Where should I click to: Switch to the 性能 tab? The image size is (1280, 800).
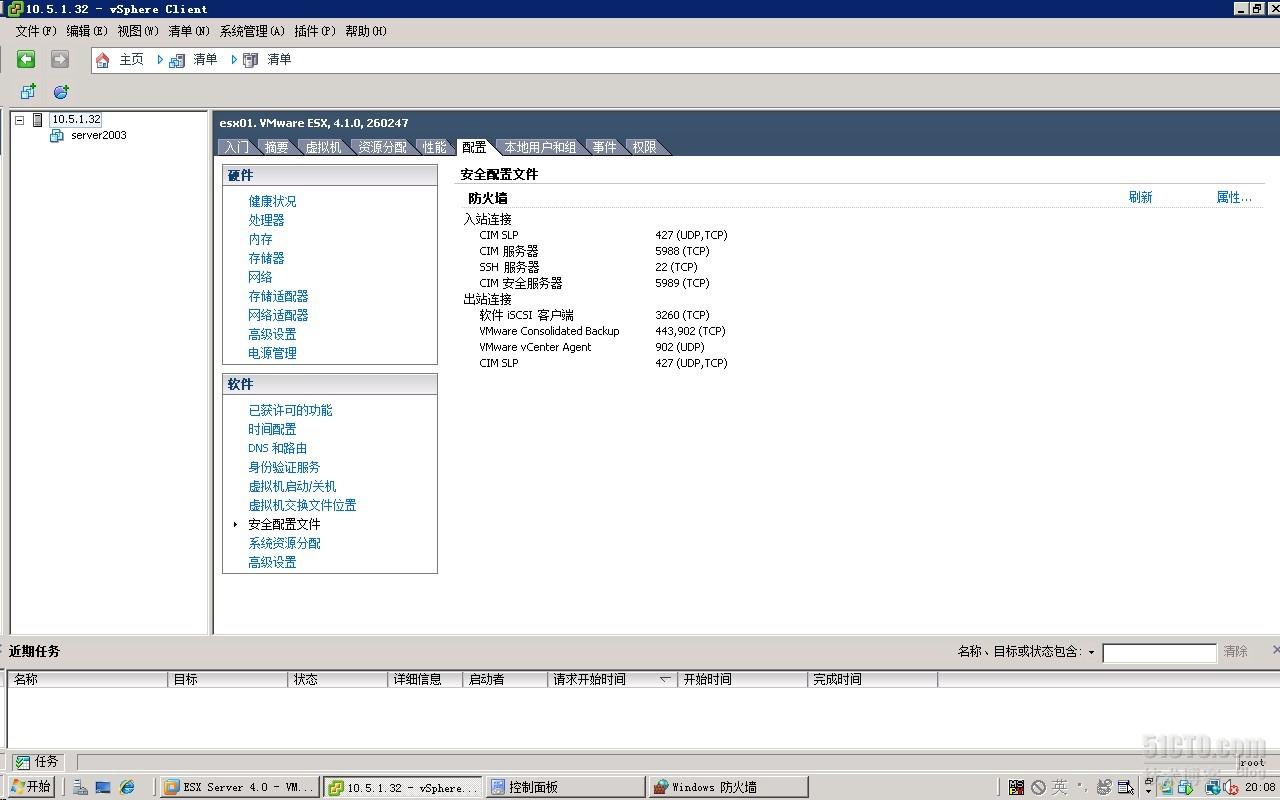coord(435,147)
